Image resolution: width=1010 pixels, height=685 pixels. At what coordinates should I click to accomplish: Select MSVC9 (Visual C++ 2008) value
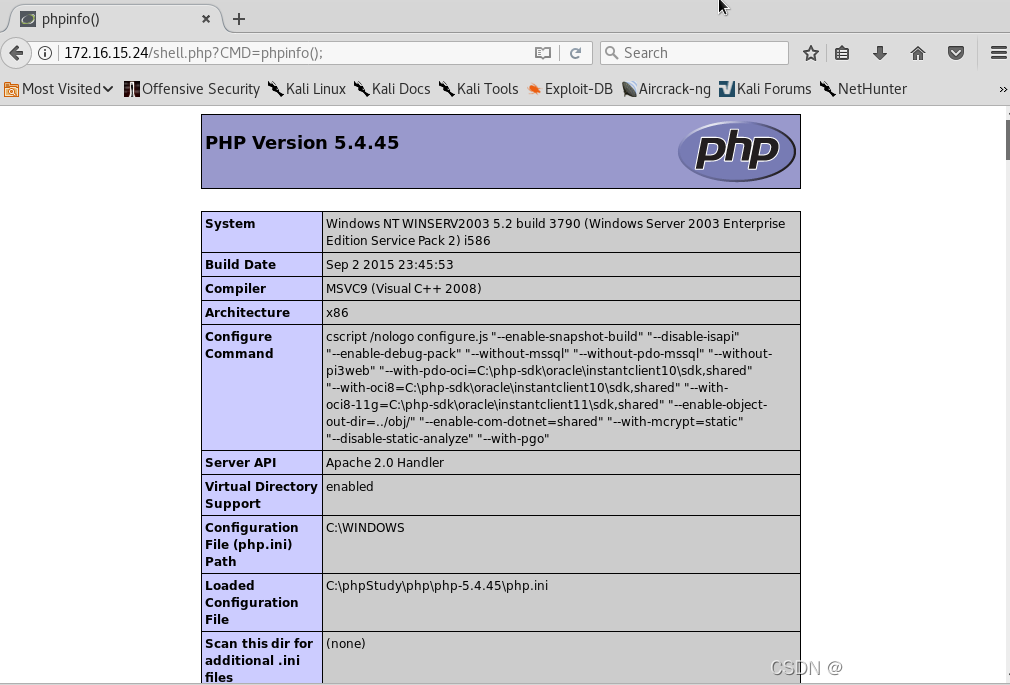pyautogui.click(x=403, y=289)
